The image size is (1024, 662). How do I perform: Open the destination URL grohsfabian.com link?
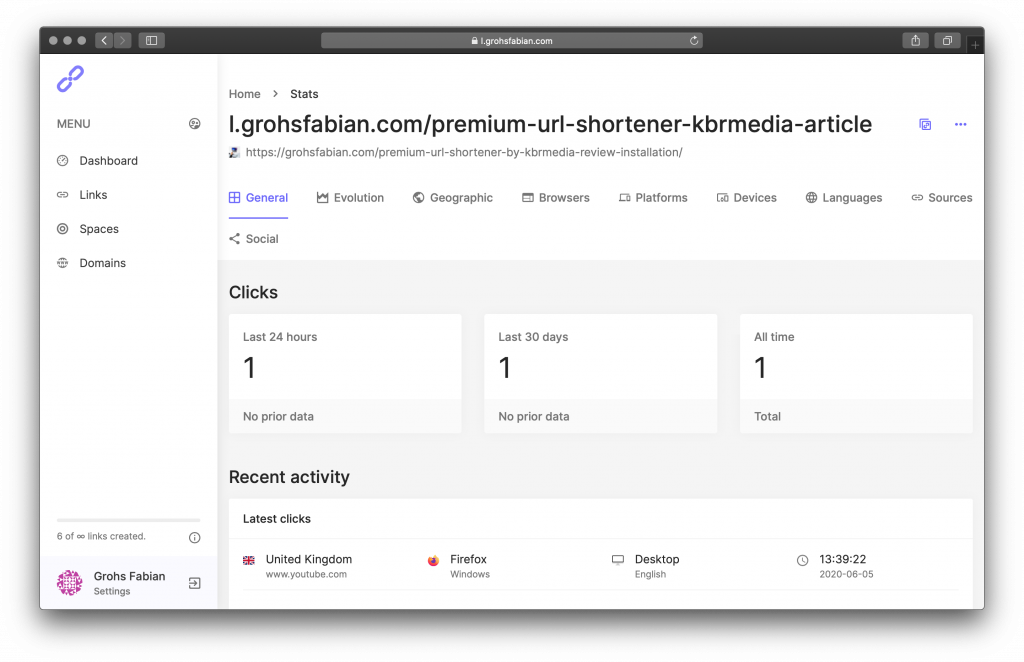tap(464, 152)
